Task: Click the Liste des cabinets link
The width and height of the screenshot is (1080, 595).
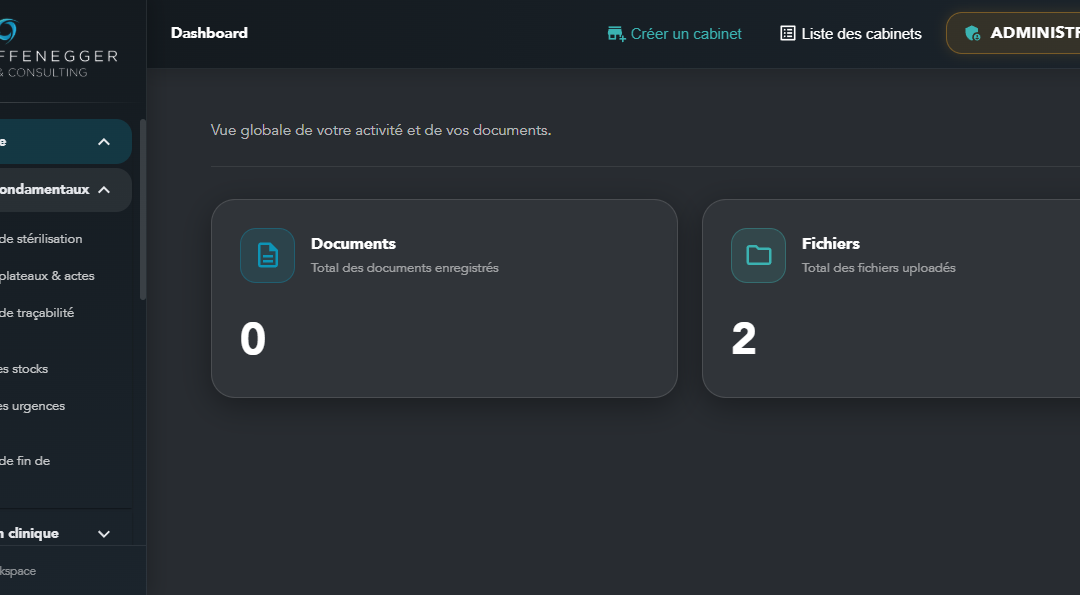Action: pos(851,34)
